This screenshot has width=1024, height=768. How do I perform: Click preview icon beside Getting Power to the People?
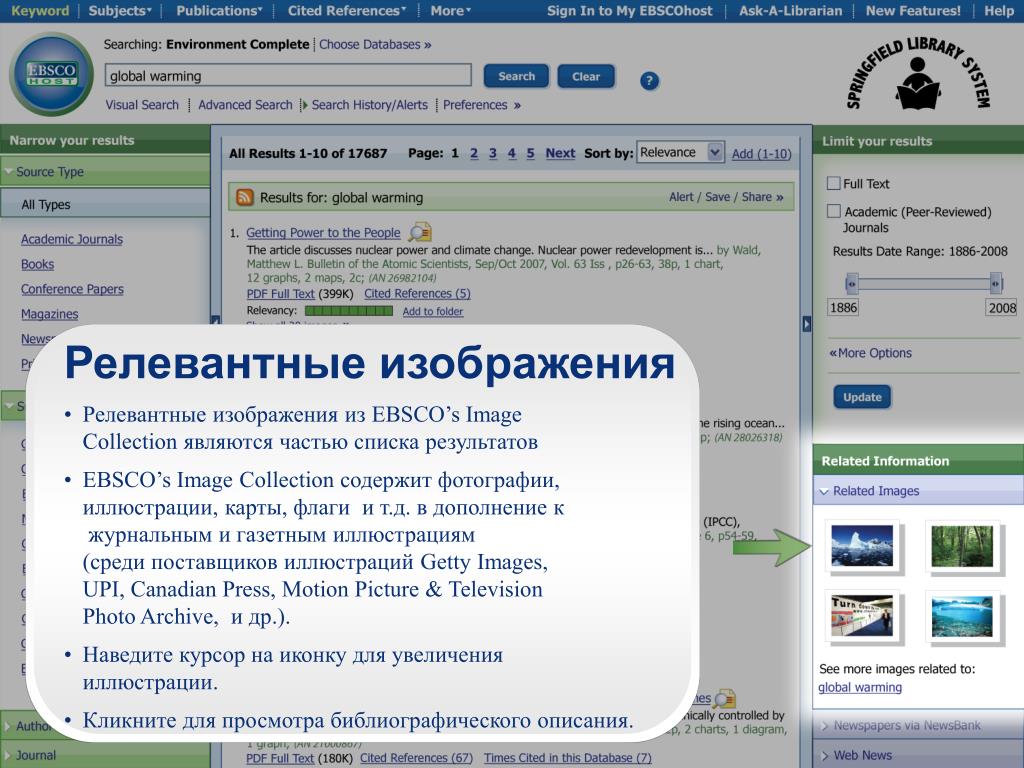coord(420,232)
